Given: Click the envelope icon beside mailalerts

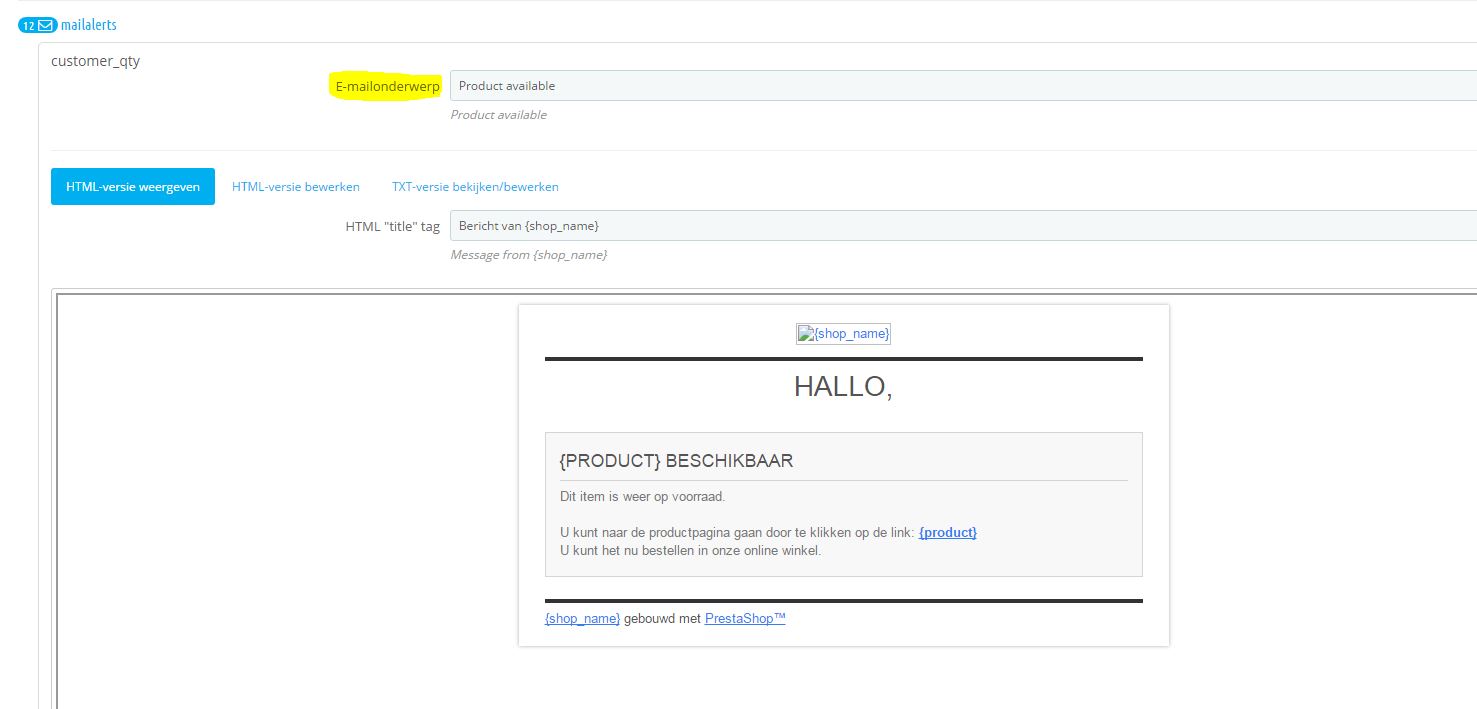Looking at the screenshot, I should pyautogui.click(x=46, y=25).
